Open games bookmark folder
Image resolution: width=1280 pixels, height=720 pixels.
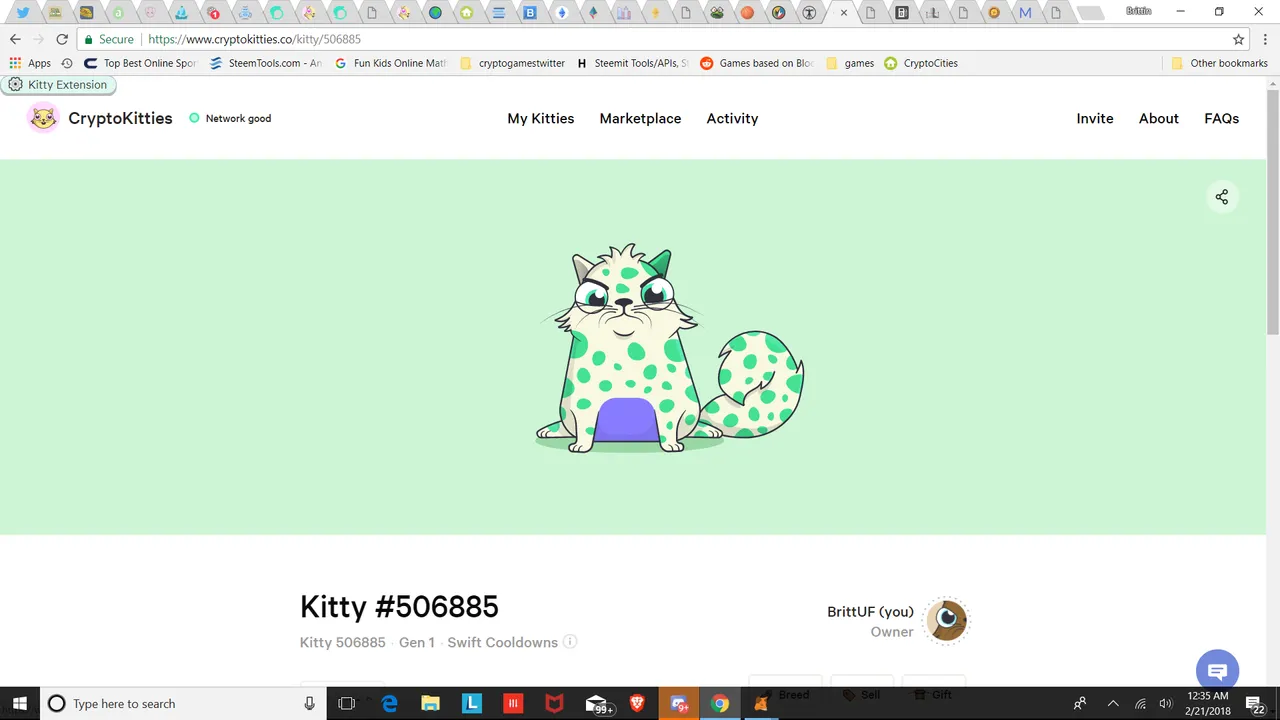[x=850, y=63]
